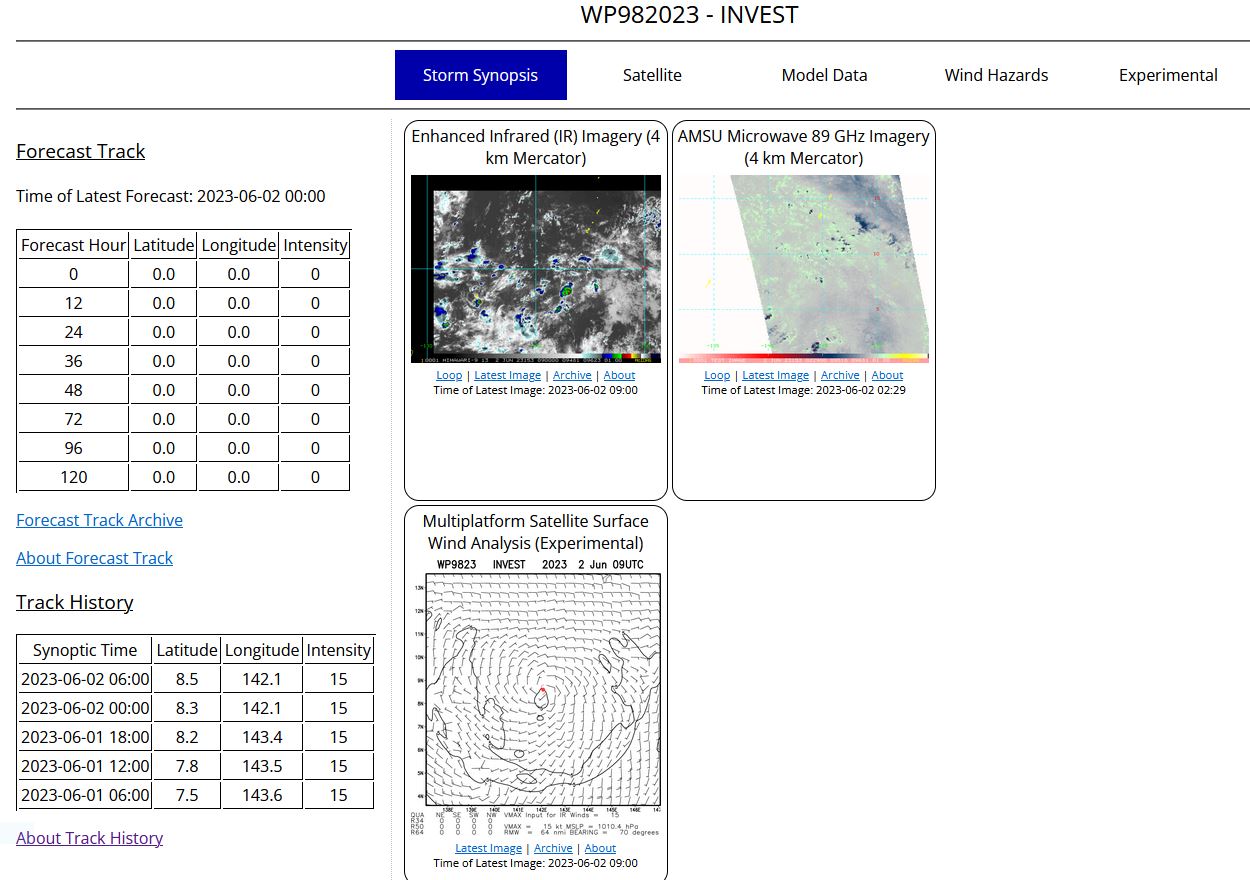Click the About Forecast Track link
Image resolution: width=1250 pixels, height=880 pixels.
tap(94, 558)
